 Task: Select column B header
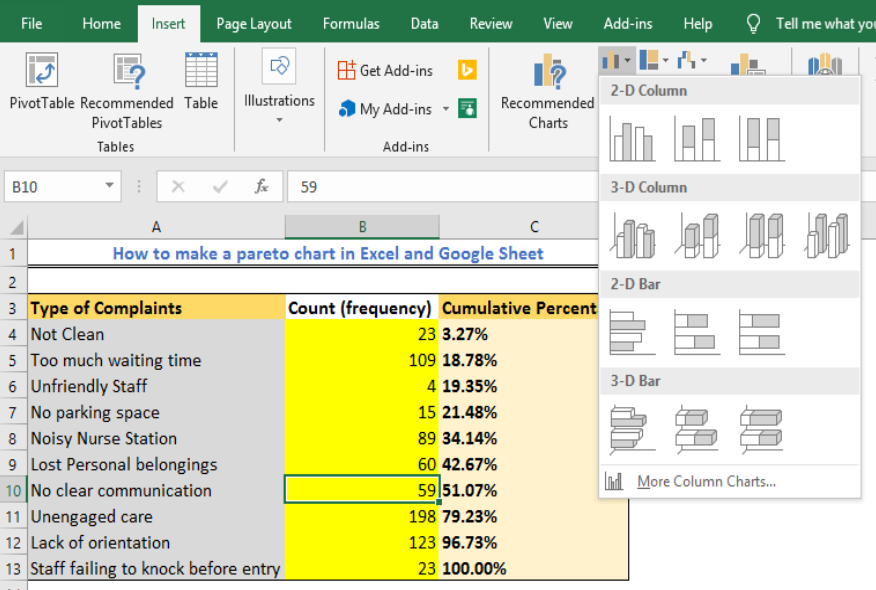pyautogui.click(x=362, y=227)
